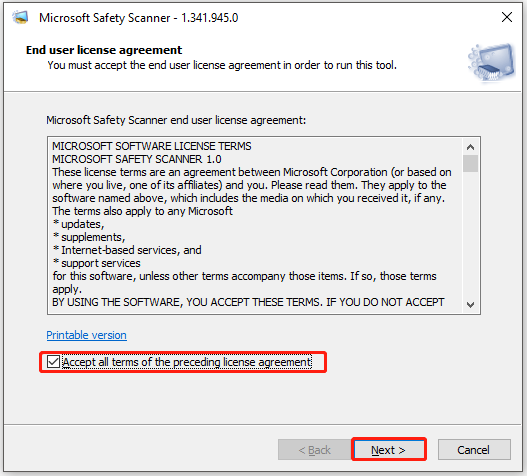Click the license scrollbar thumb
The image size is (527, 476).
coord(470,163)
